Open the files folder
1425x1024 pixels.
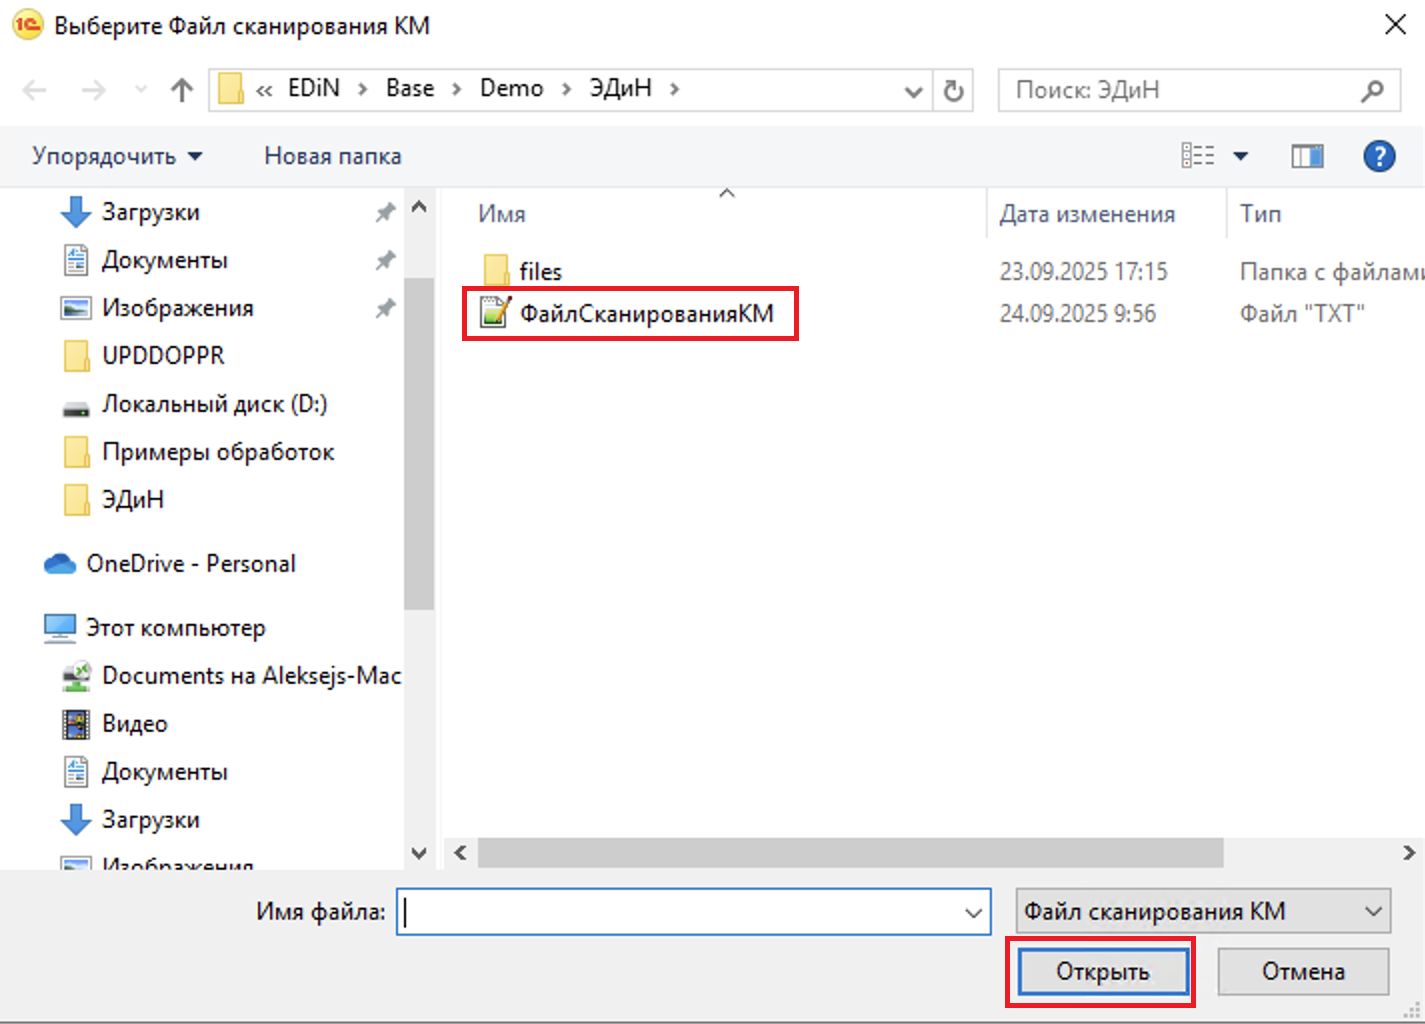pos(540,271)
